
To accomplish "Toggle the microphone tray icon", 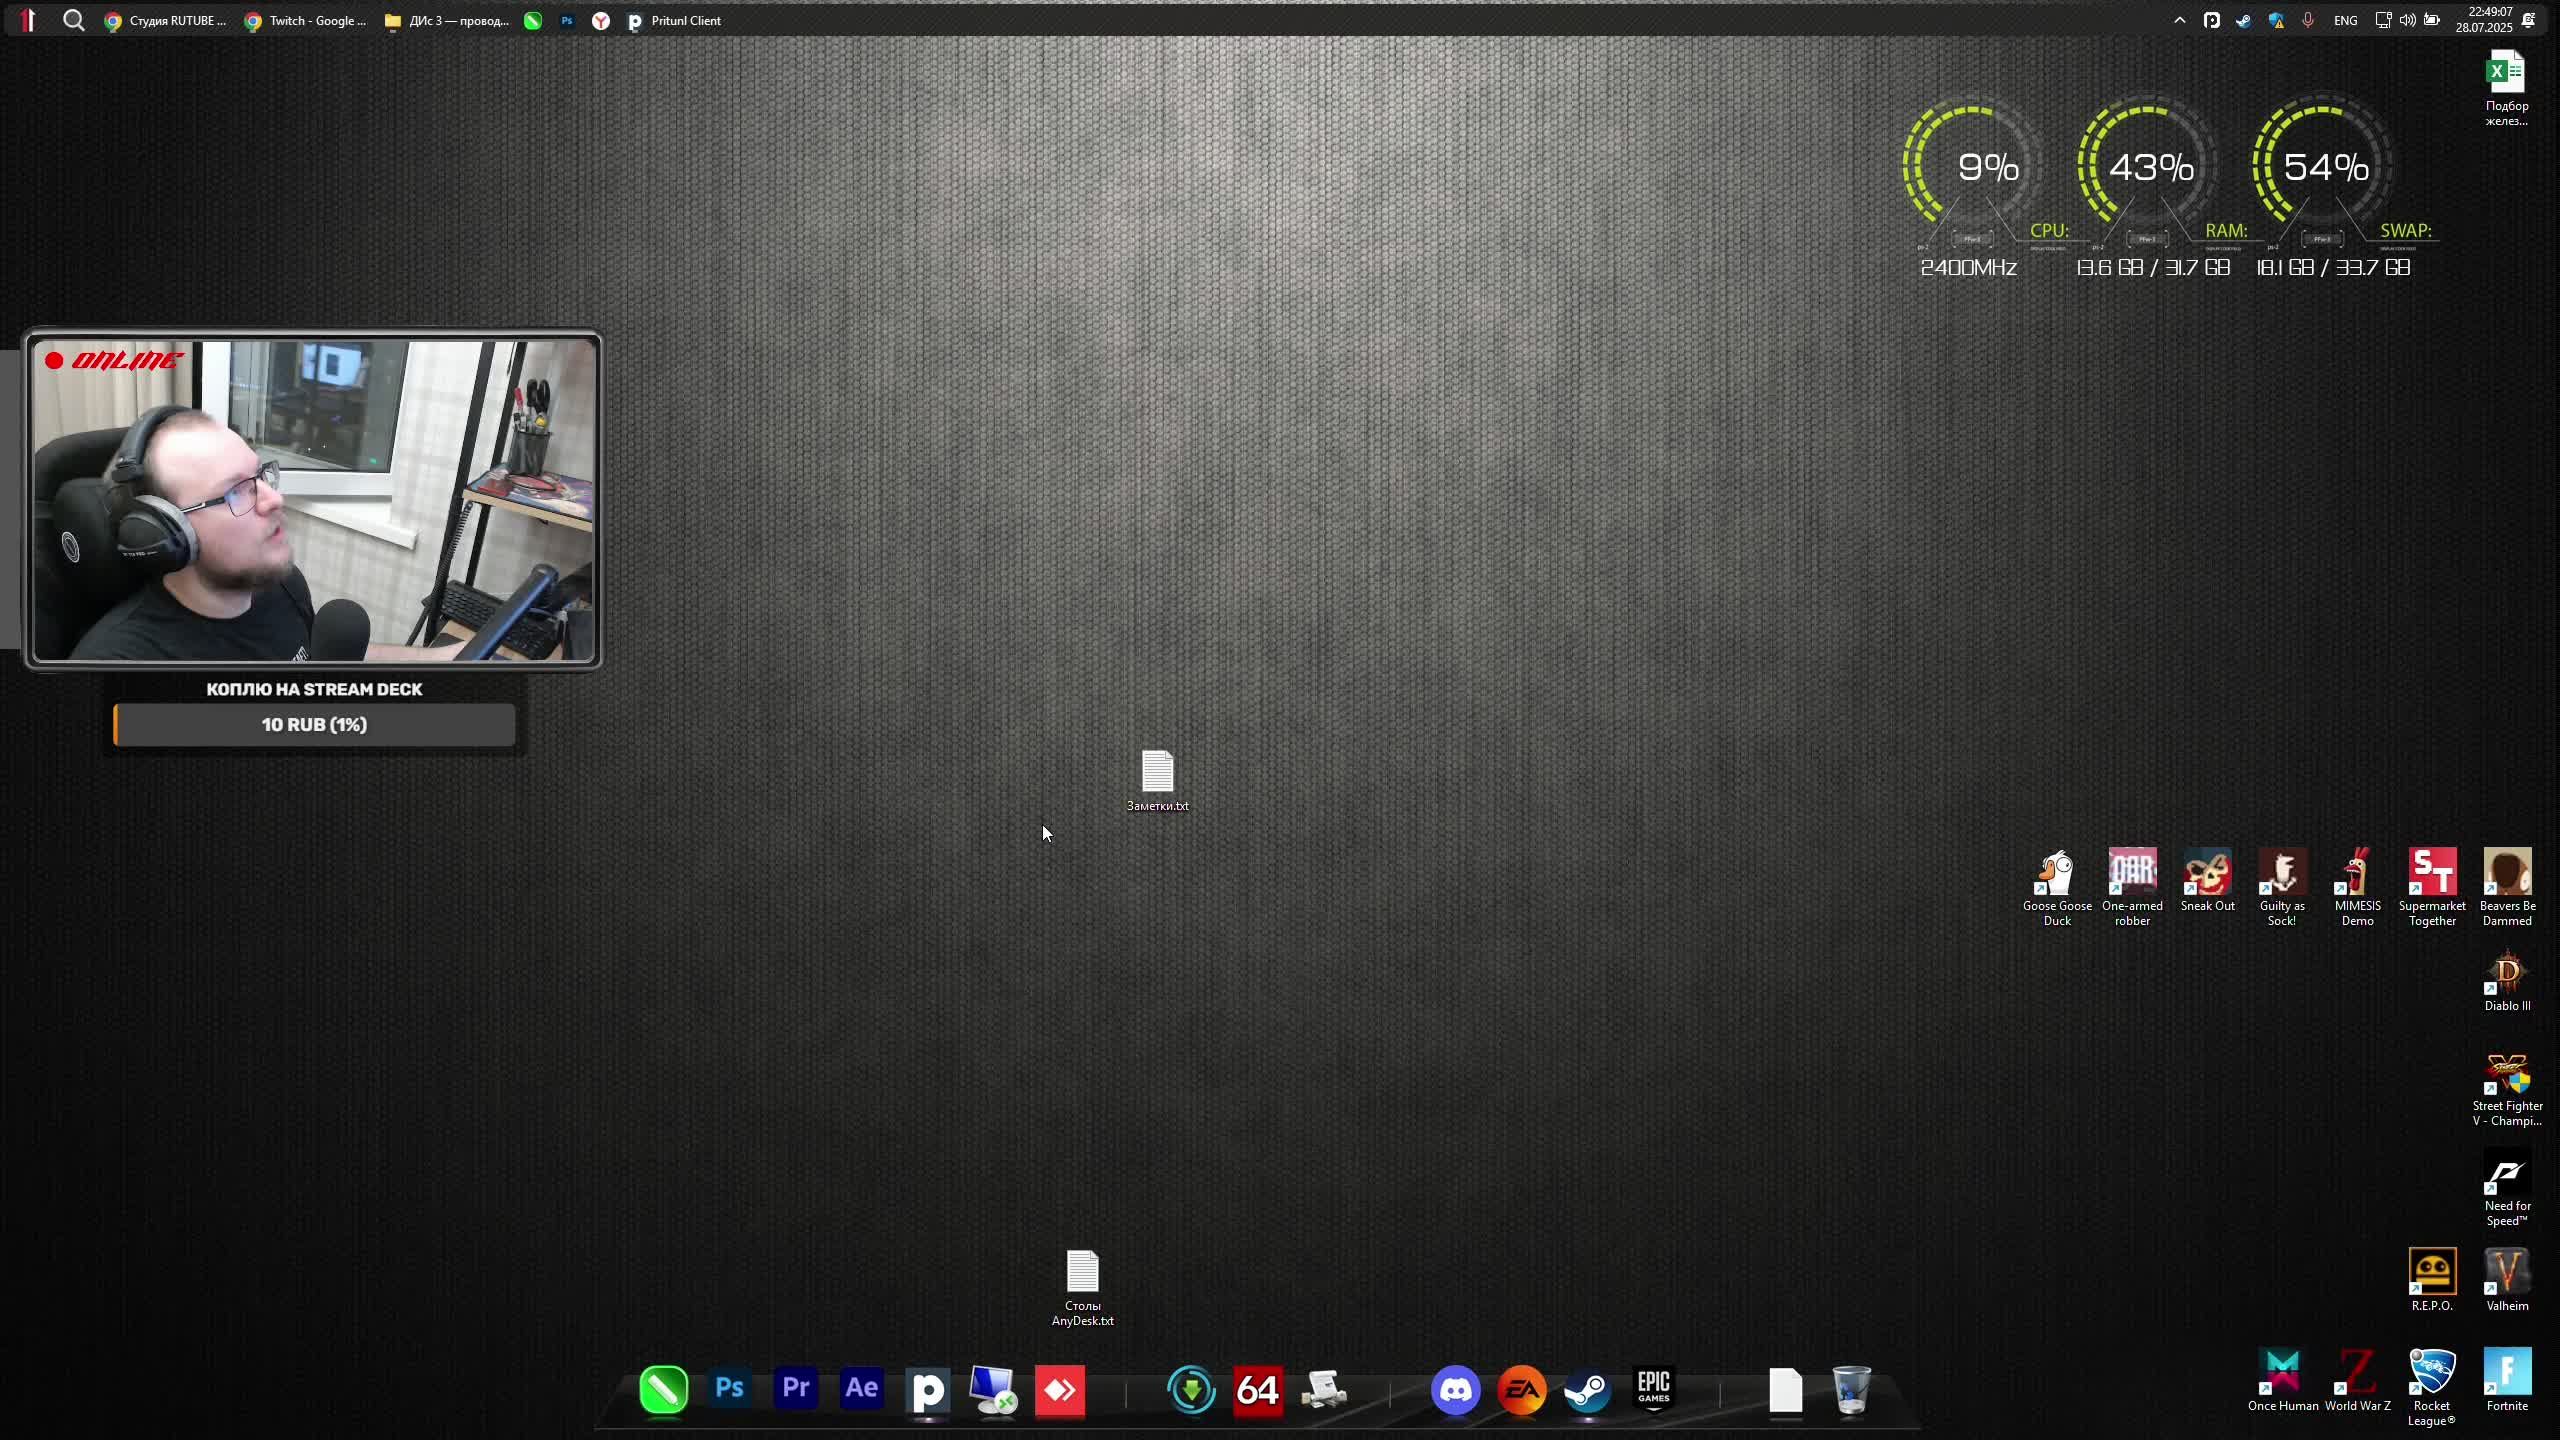I will tap(2308, 20).
